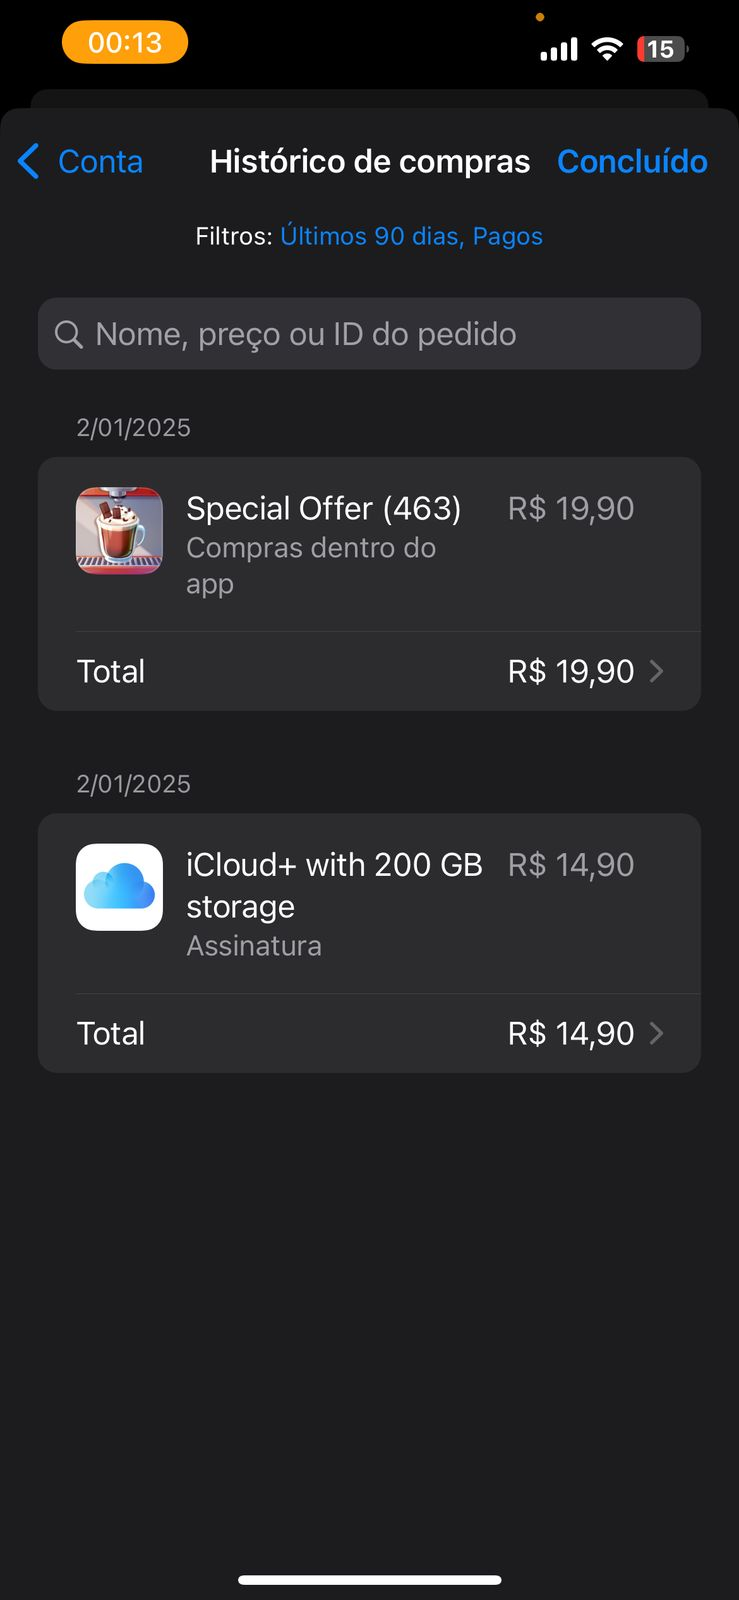Viewport: 739px width, 1600px height.
Task: Tap the iCloud cloud icon
Action: 119,887
